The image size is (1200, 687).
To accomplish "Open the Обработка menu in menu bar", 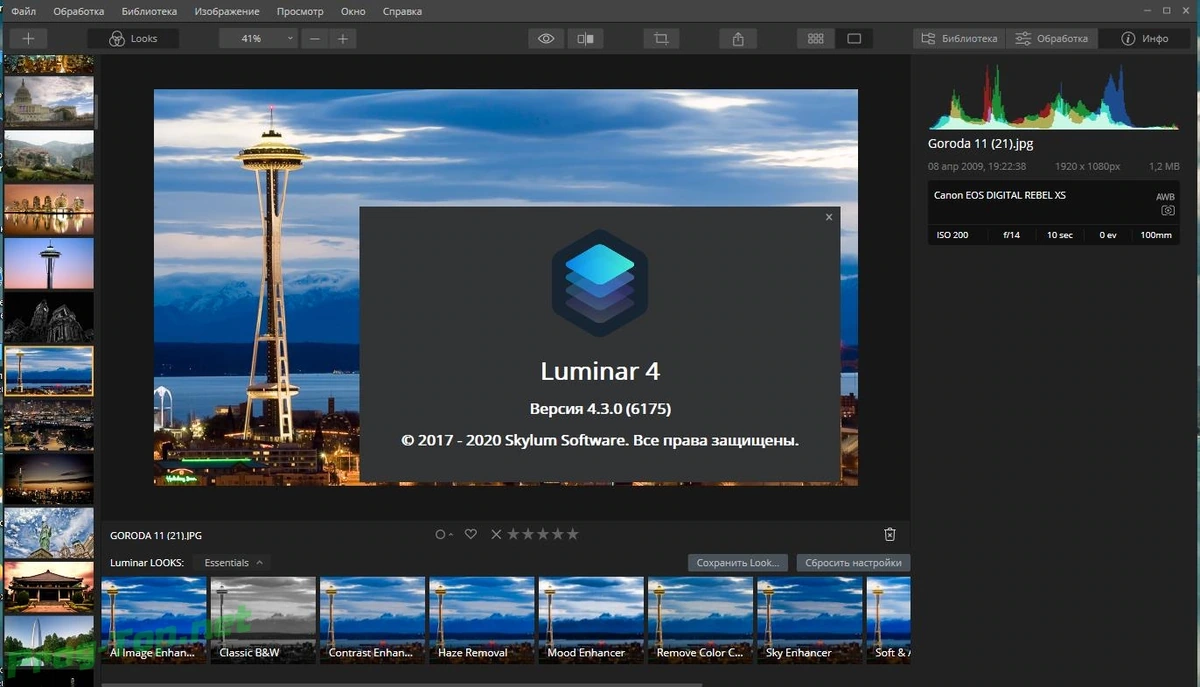I will [x=79, y=11].
